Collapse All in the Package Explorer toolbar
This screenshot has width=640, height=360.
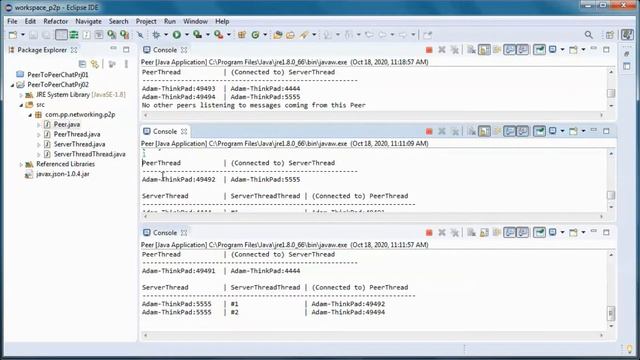coord(82,64)
